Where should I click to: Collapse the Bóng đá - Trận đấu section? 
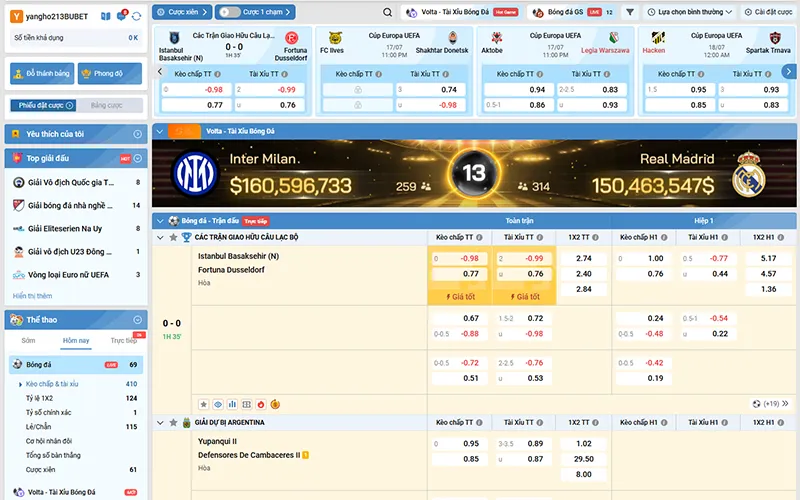coord(160,221)
